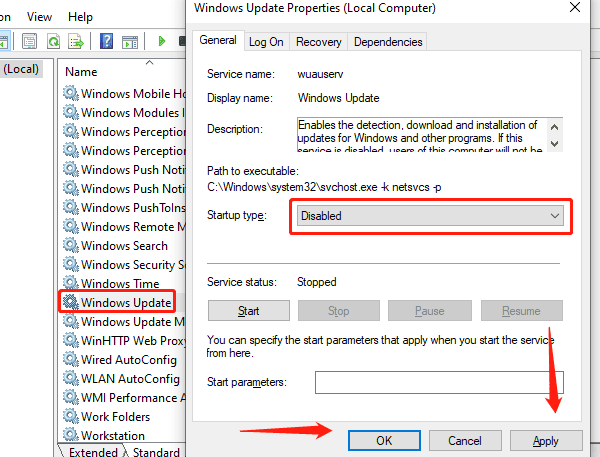This screenshot has width=600, height=457.
Task: Click gear icon beside Windows Time
Action: pos(70,283)
